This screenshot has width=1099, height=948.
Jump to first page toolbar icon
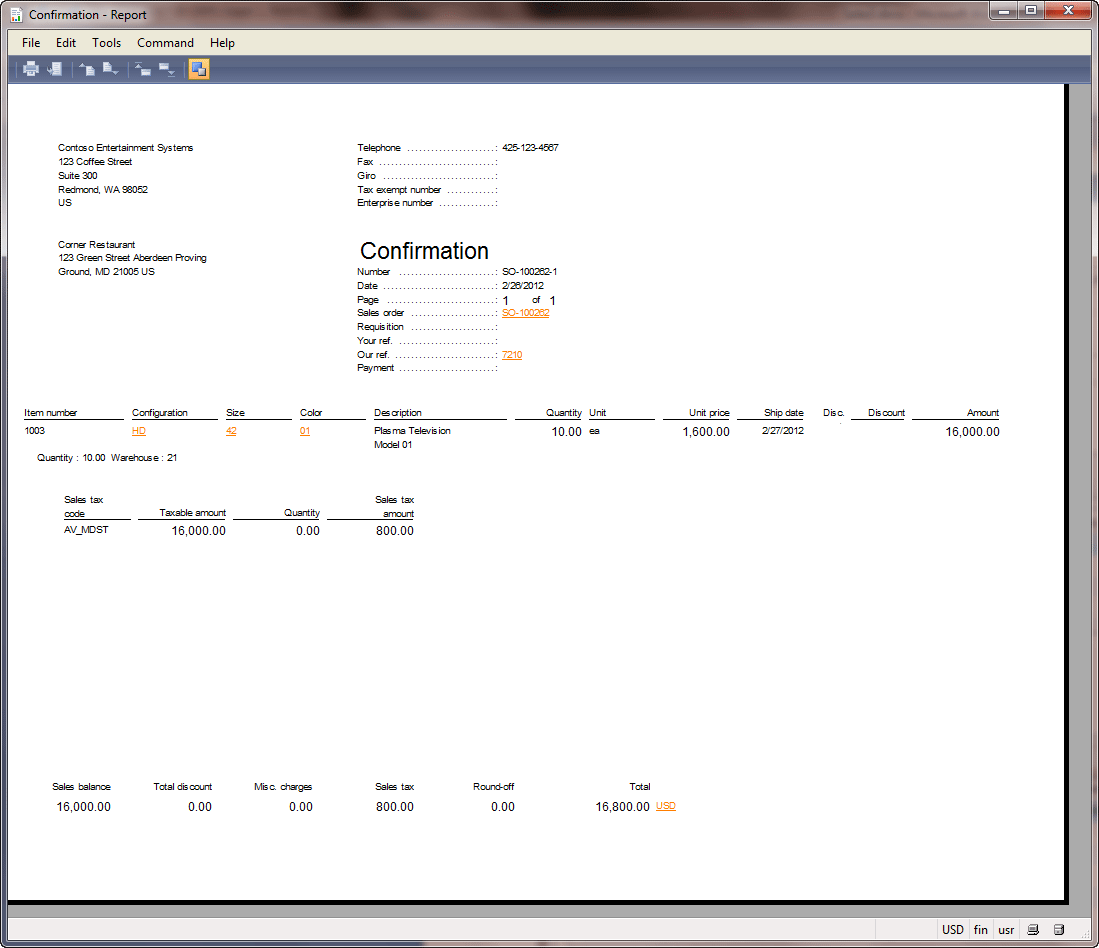point(143,69)
